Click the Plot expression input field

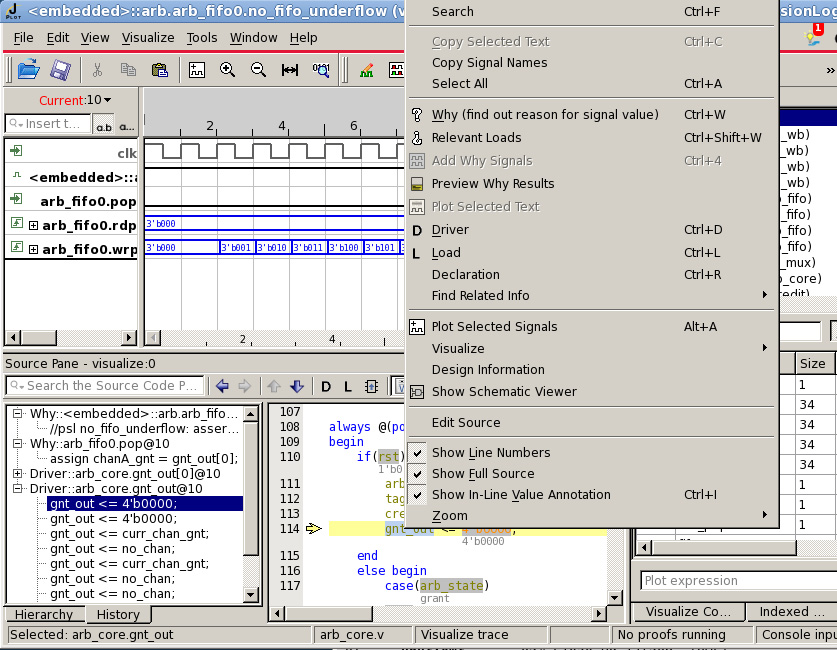(x=738, y=581)
